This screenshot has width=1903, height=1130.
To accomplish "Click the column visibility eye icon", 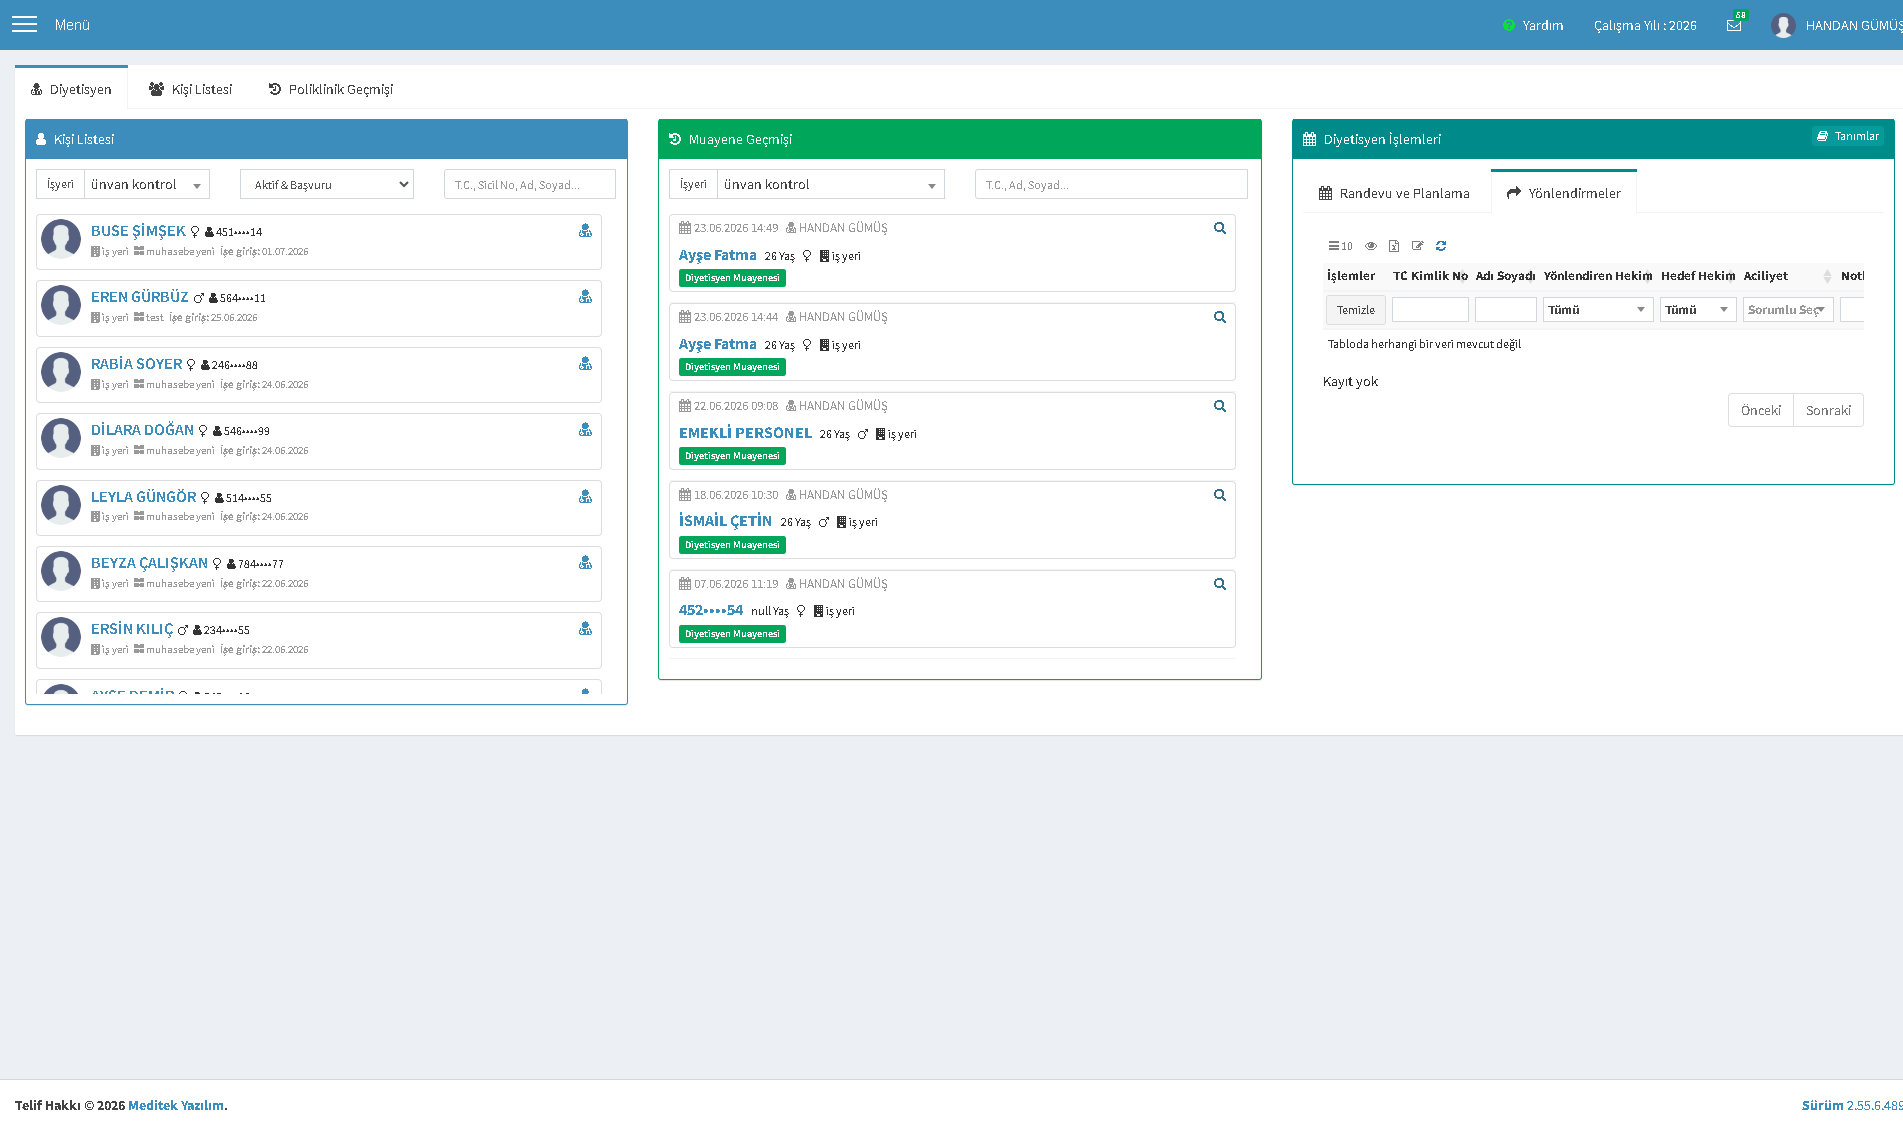I will click(x=1371, y=246).
